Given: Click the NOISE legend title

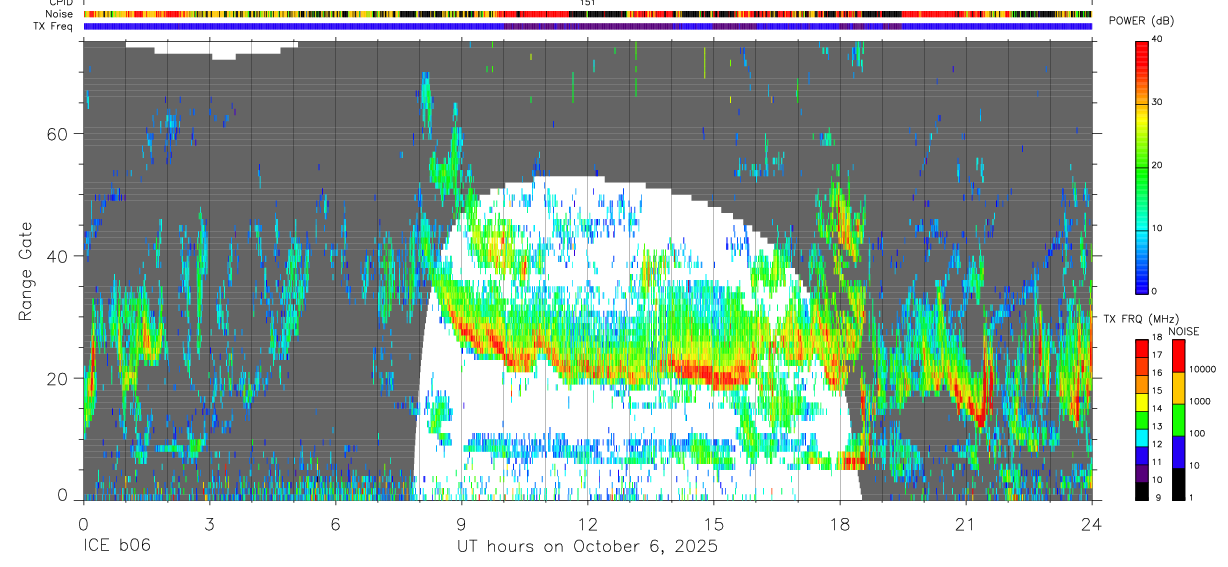Looking at the screenshot, I should coord(1184,330).
